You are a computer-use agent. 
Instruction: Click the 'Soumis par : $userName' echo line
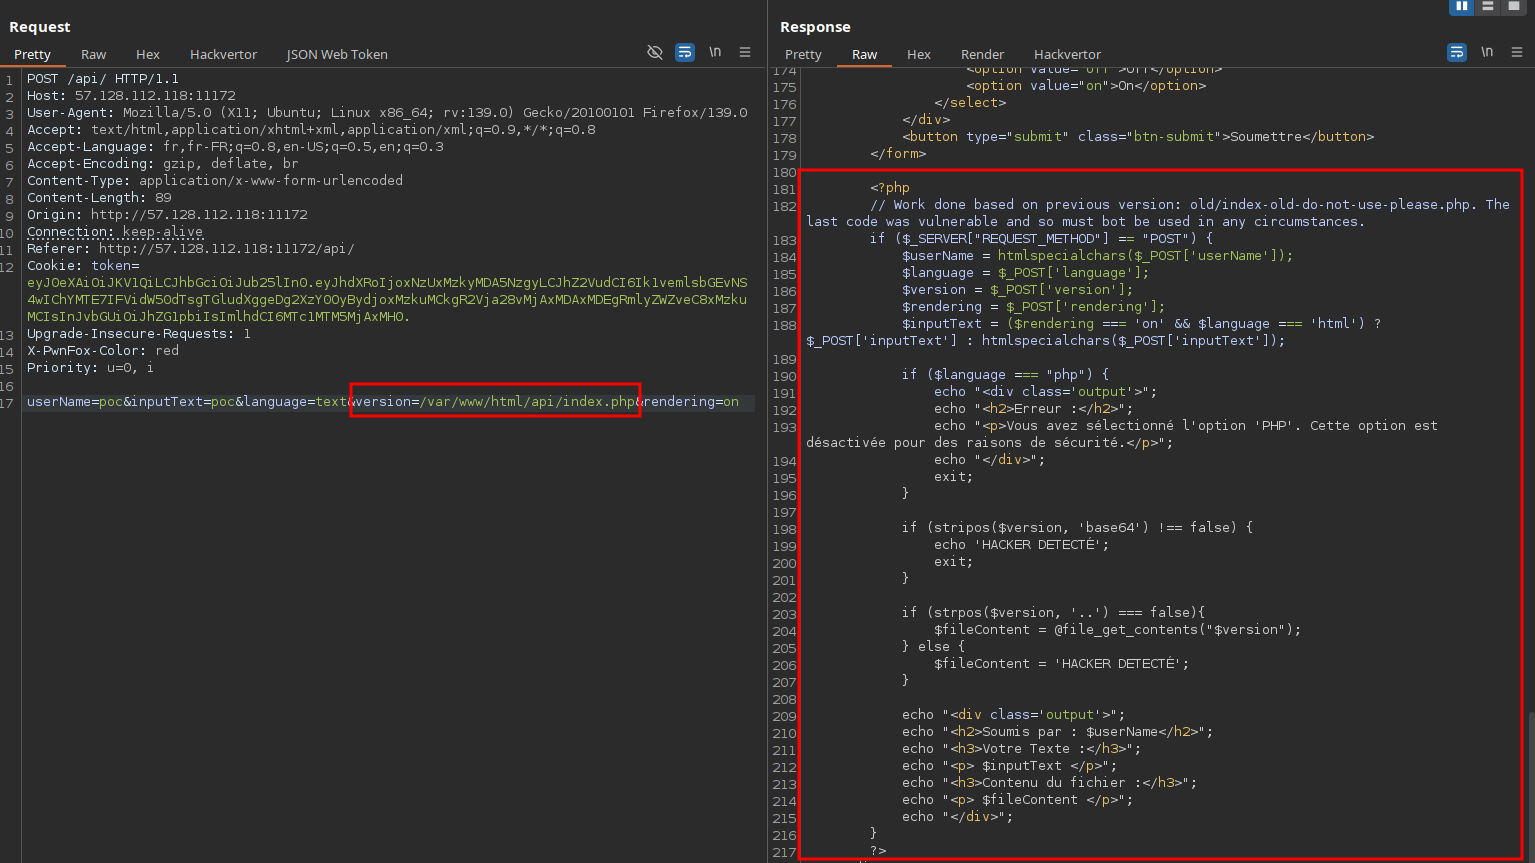point(1058,732)
